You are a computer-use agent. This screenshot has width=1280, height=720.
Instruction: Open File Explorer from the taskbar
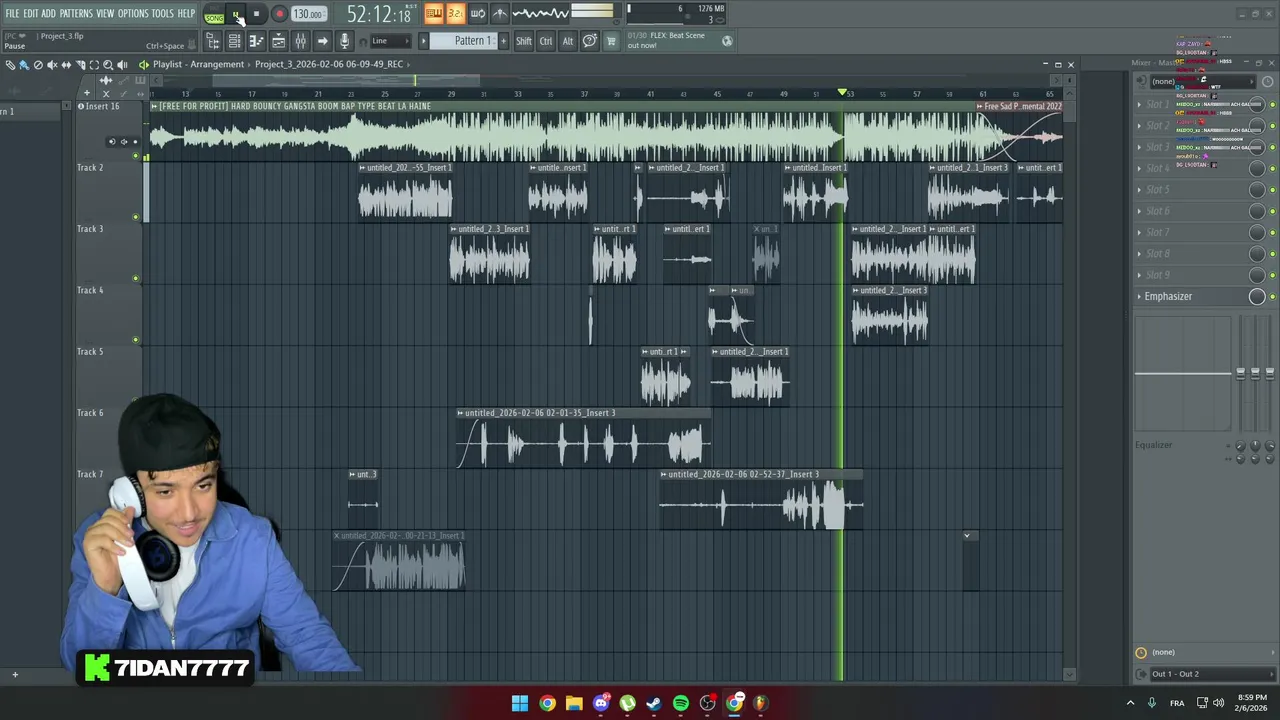tap(574, 703)
